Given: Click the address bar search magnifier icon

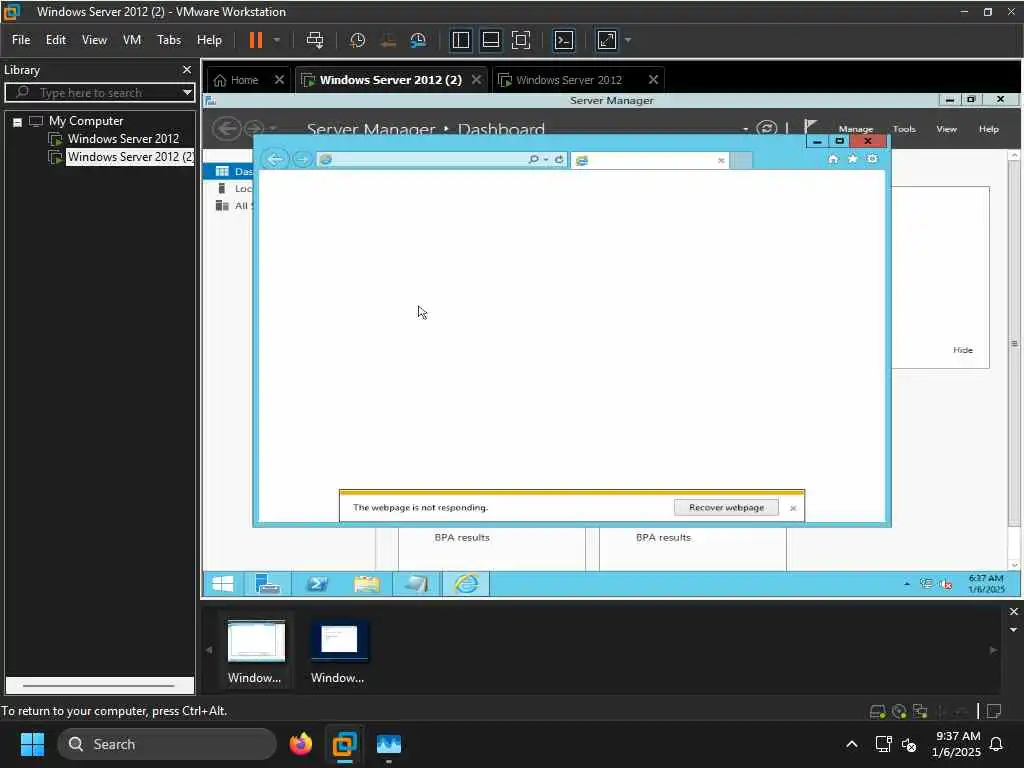Looking at the screenshot, I should 534,159.
